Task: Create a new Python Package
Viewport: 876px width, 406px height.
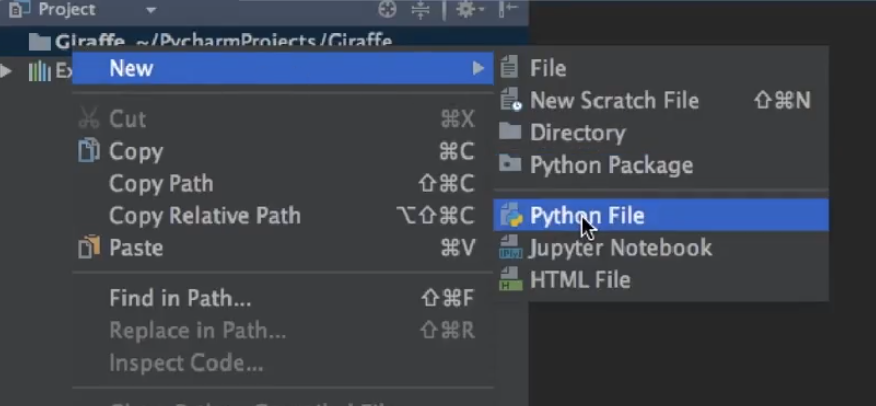Action: (661, 165)
